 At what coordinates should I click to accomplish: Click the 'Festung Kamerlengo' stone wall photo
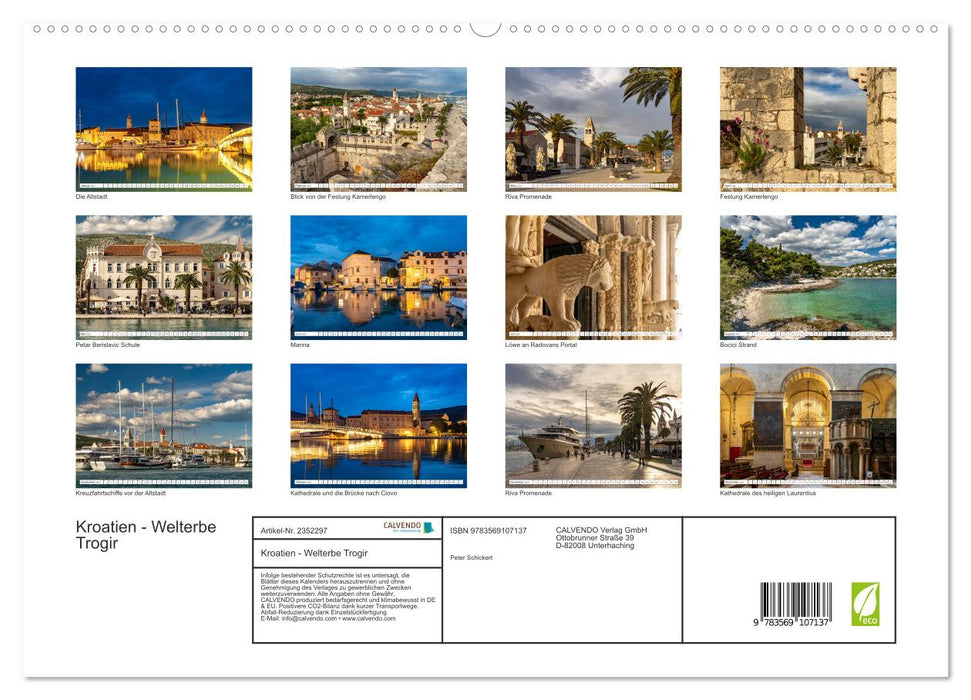(808, 129)
